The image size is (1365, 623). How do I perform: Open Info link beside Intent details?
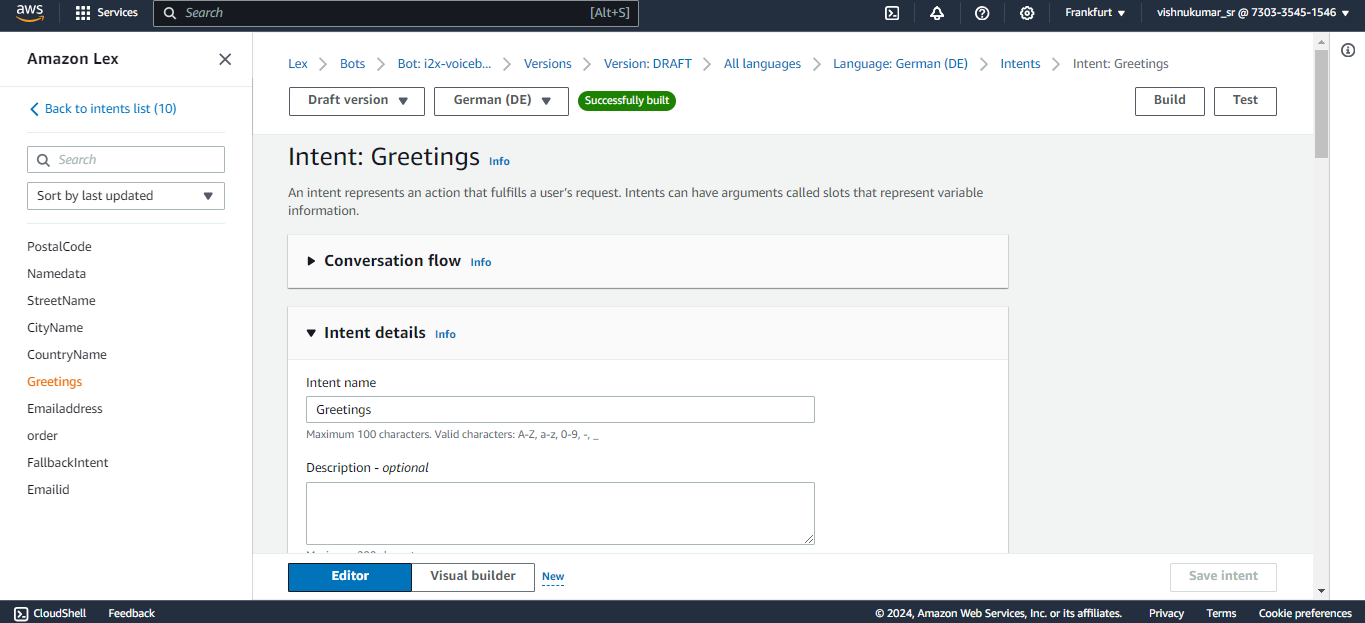[445, 334]
